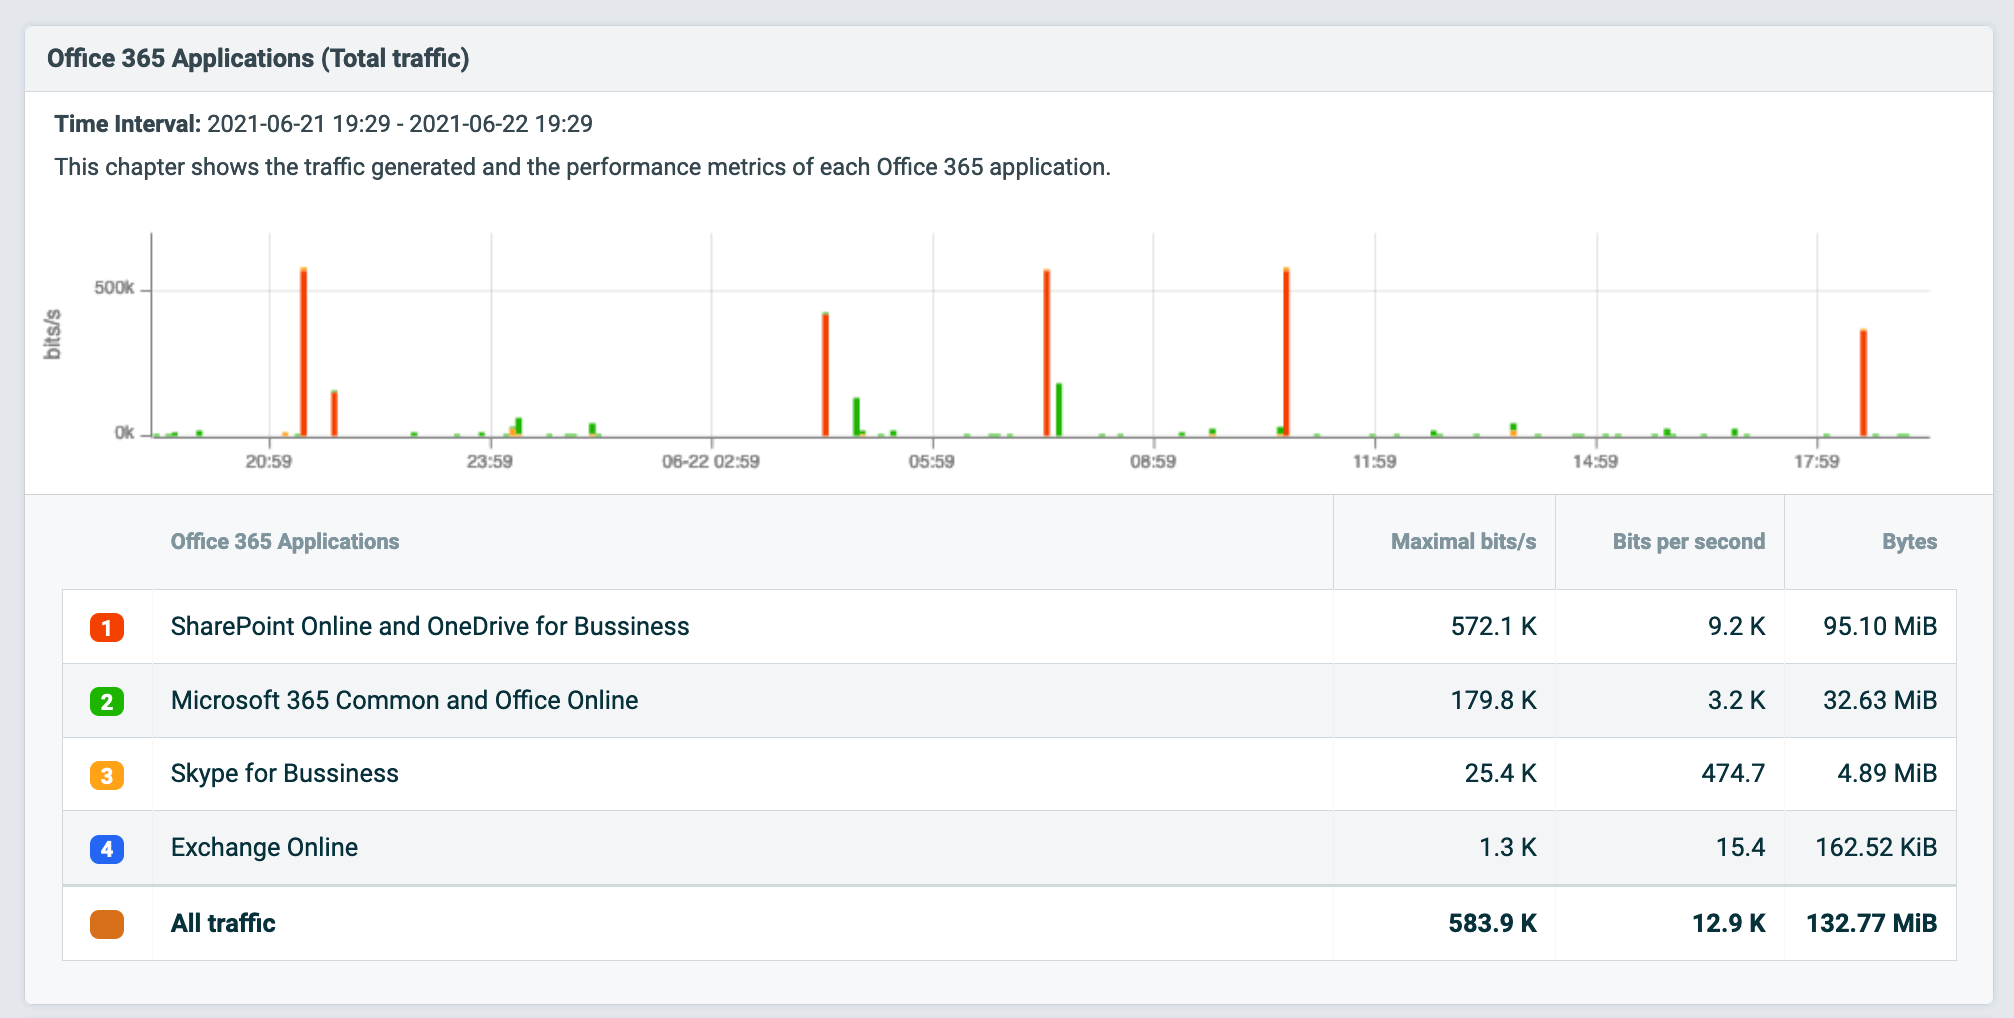This screenshot has width=2014, height=1018.
Task: Click the green bar right of 05:59 spike
Action: click(1058, 410)
